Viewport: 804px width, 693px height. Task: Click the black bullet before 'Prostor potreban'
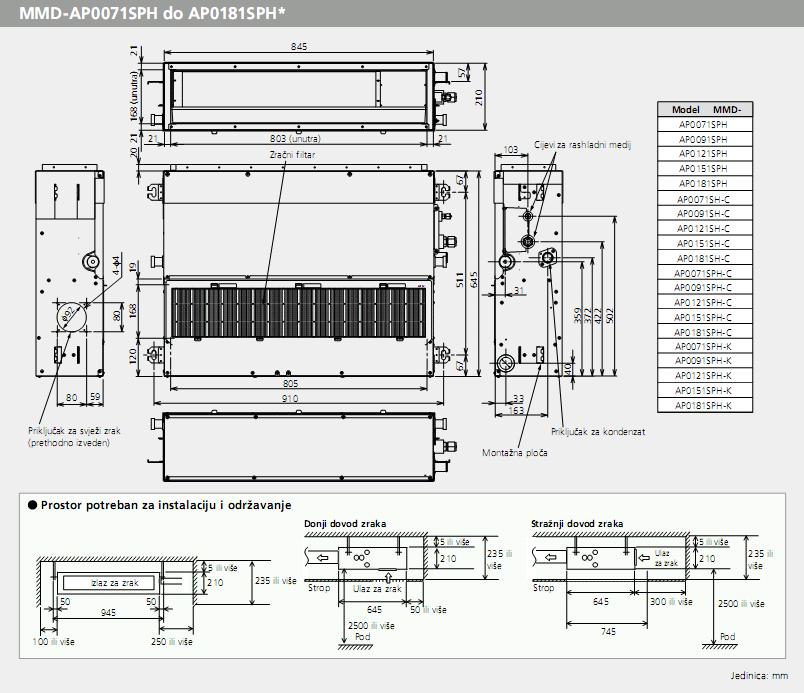32,505
